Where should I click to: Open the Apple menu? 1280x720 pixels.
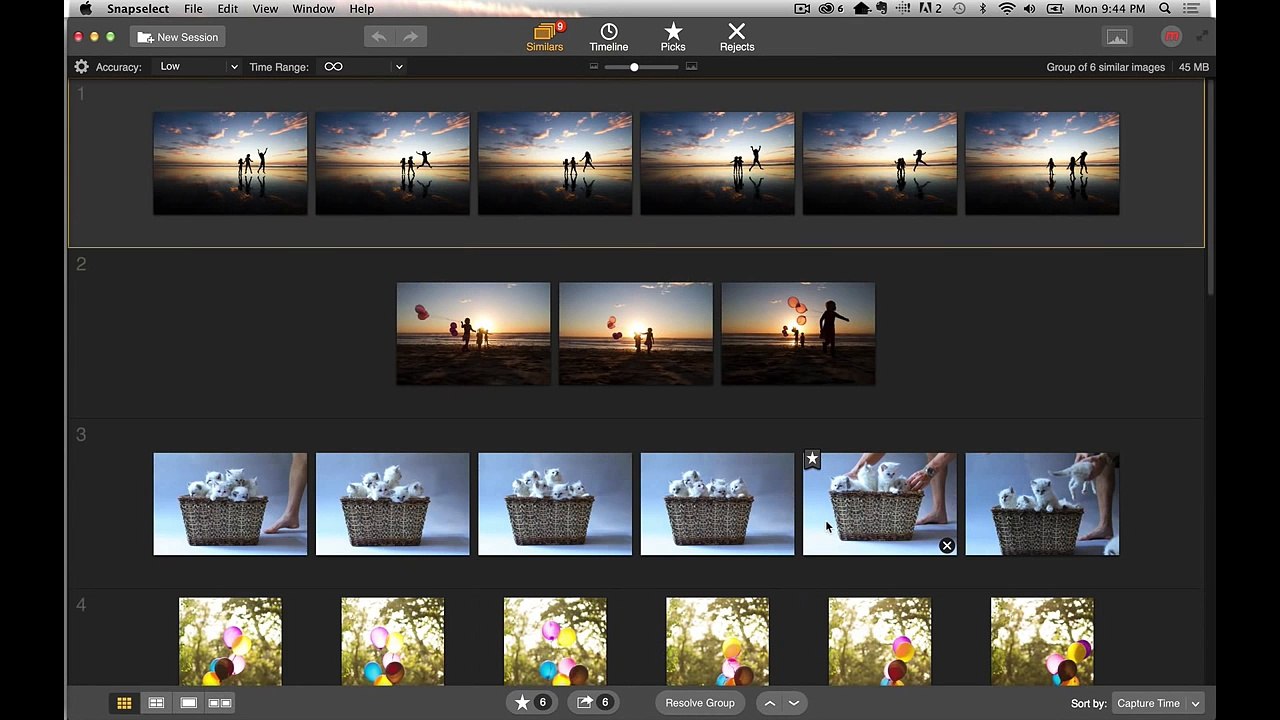click(86, 9)
